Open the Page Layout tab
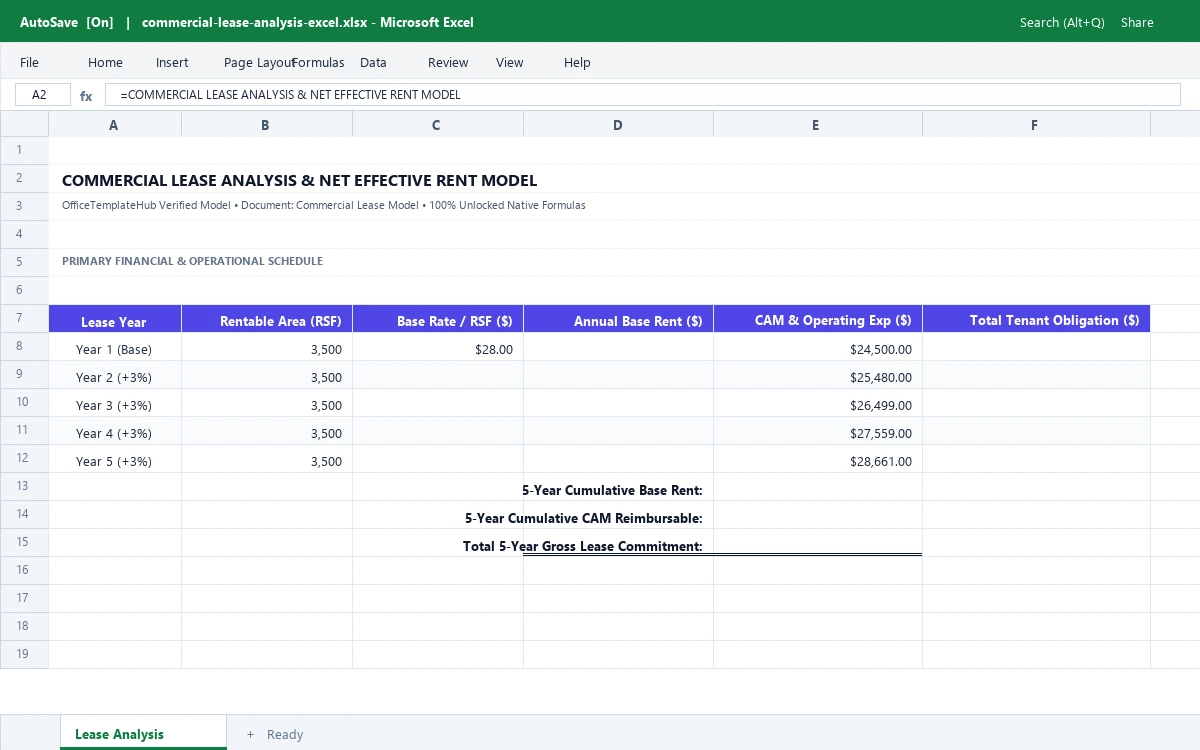This screenshot has height=750, width=1200. tap(259, 62)
